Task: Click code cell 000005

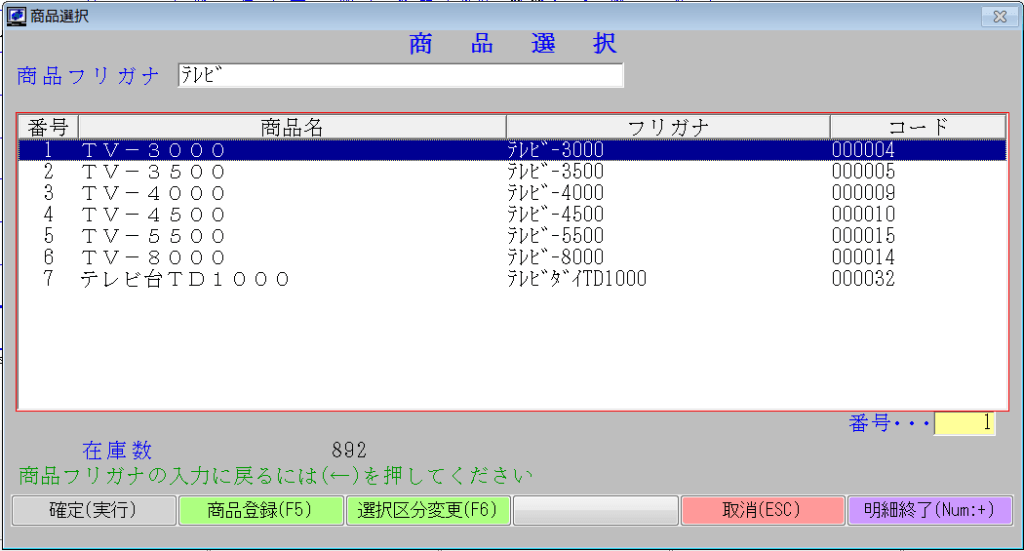Action: click(x=863, y=172)
